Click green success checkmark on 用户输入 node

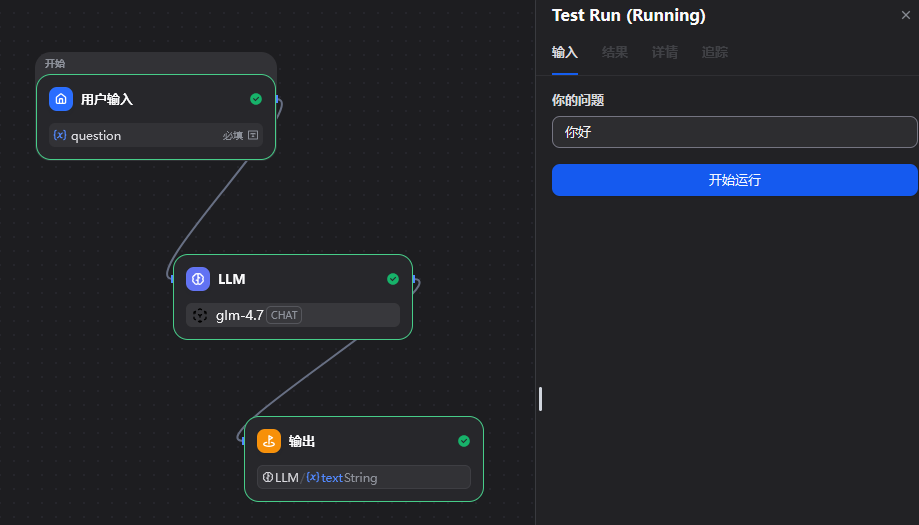pyautogui.click(x=256, y=99)
